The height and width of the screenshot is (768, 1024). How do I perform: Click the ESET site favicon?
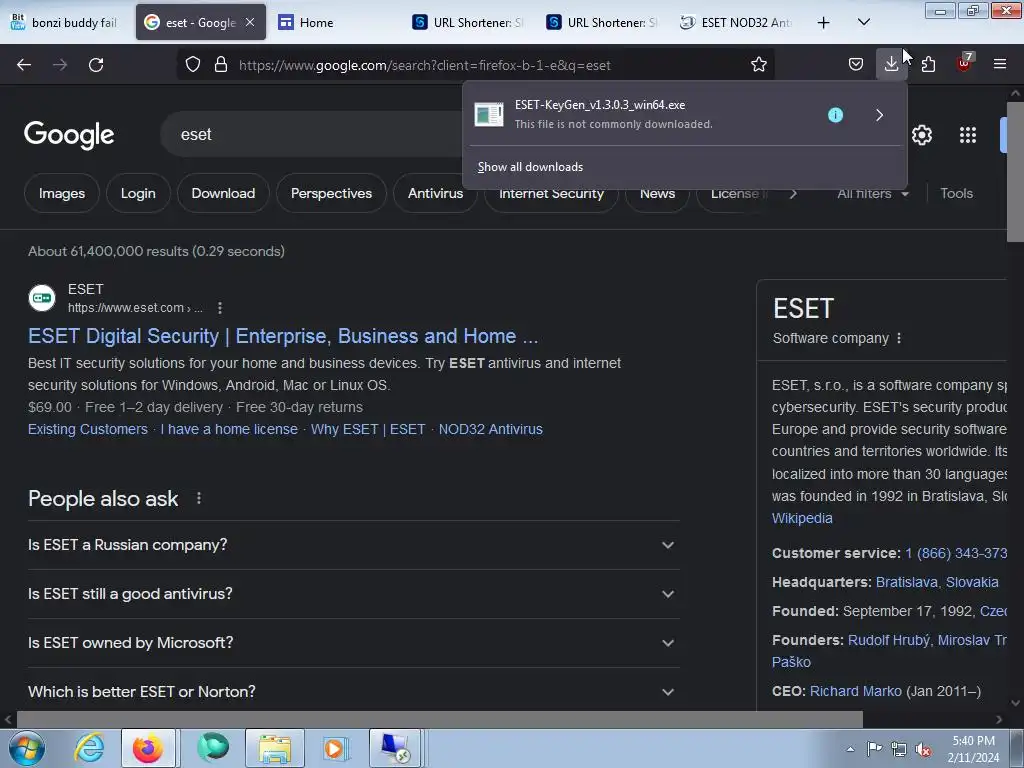pyautogui.click(x=42, y=298)
